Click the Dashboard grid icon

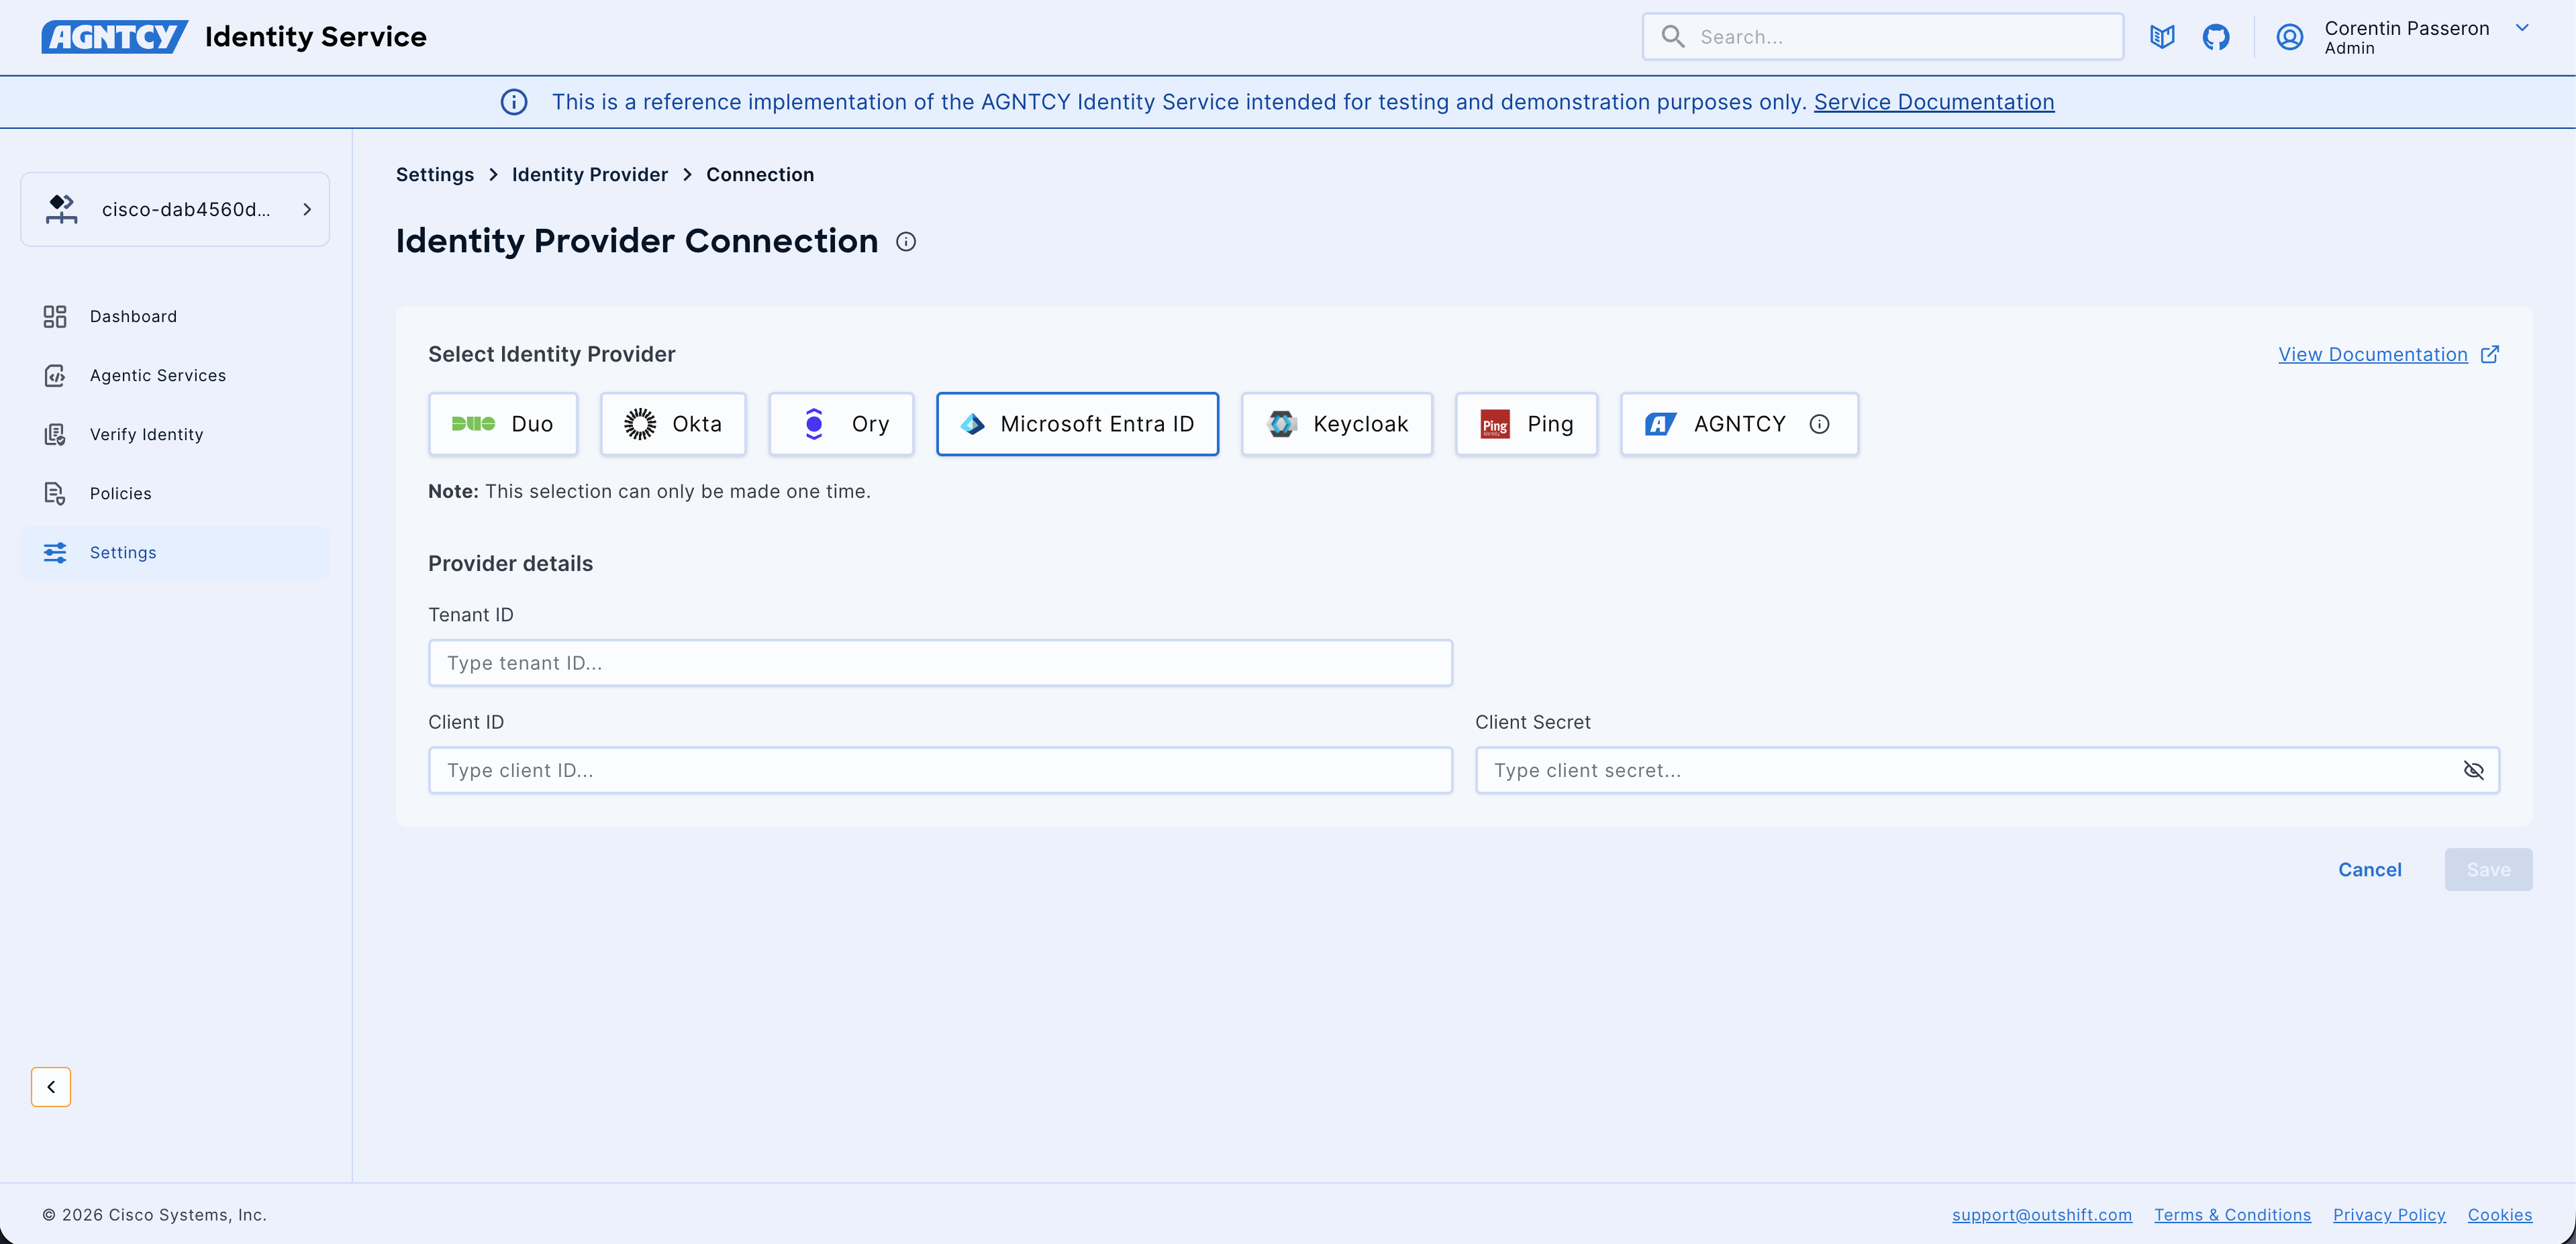(55, 316)
